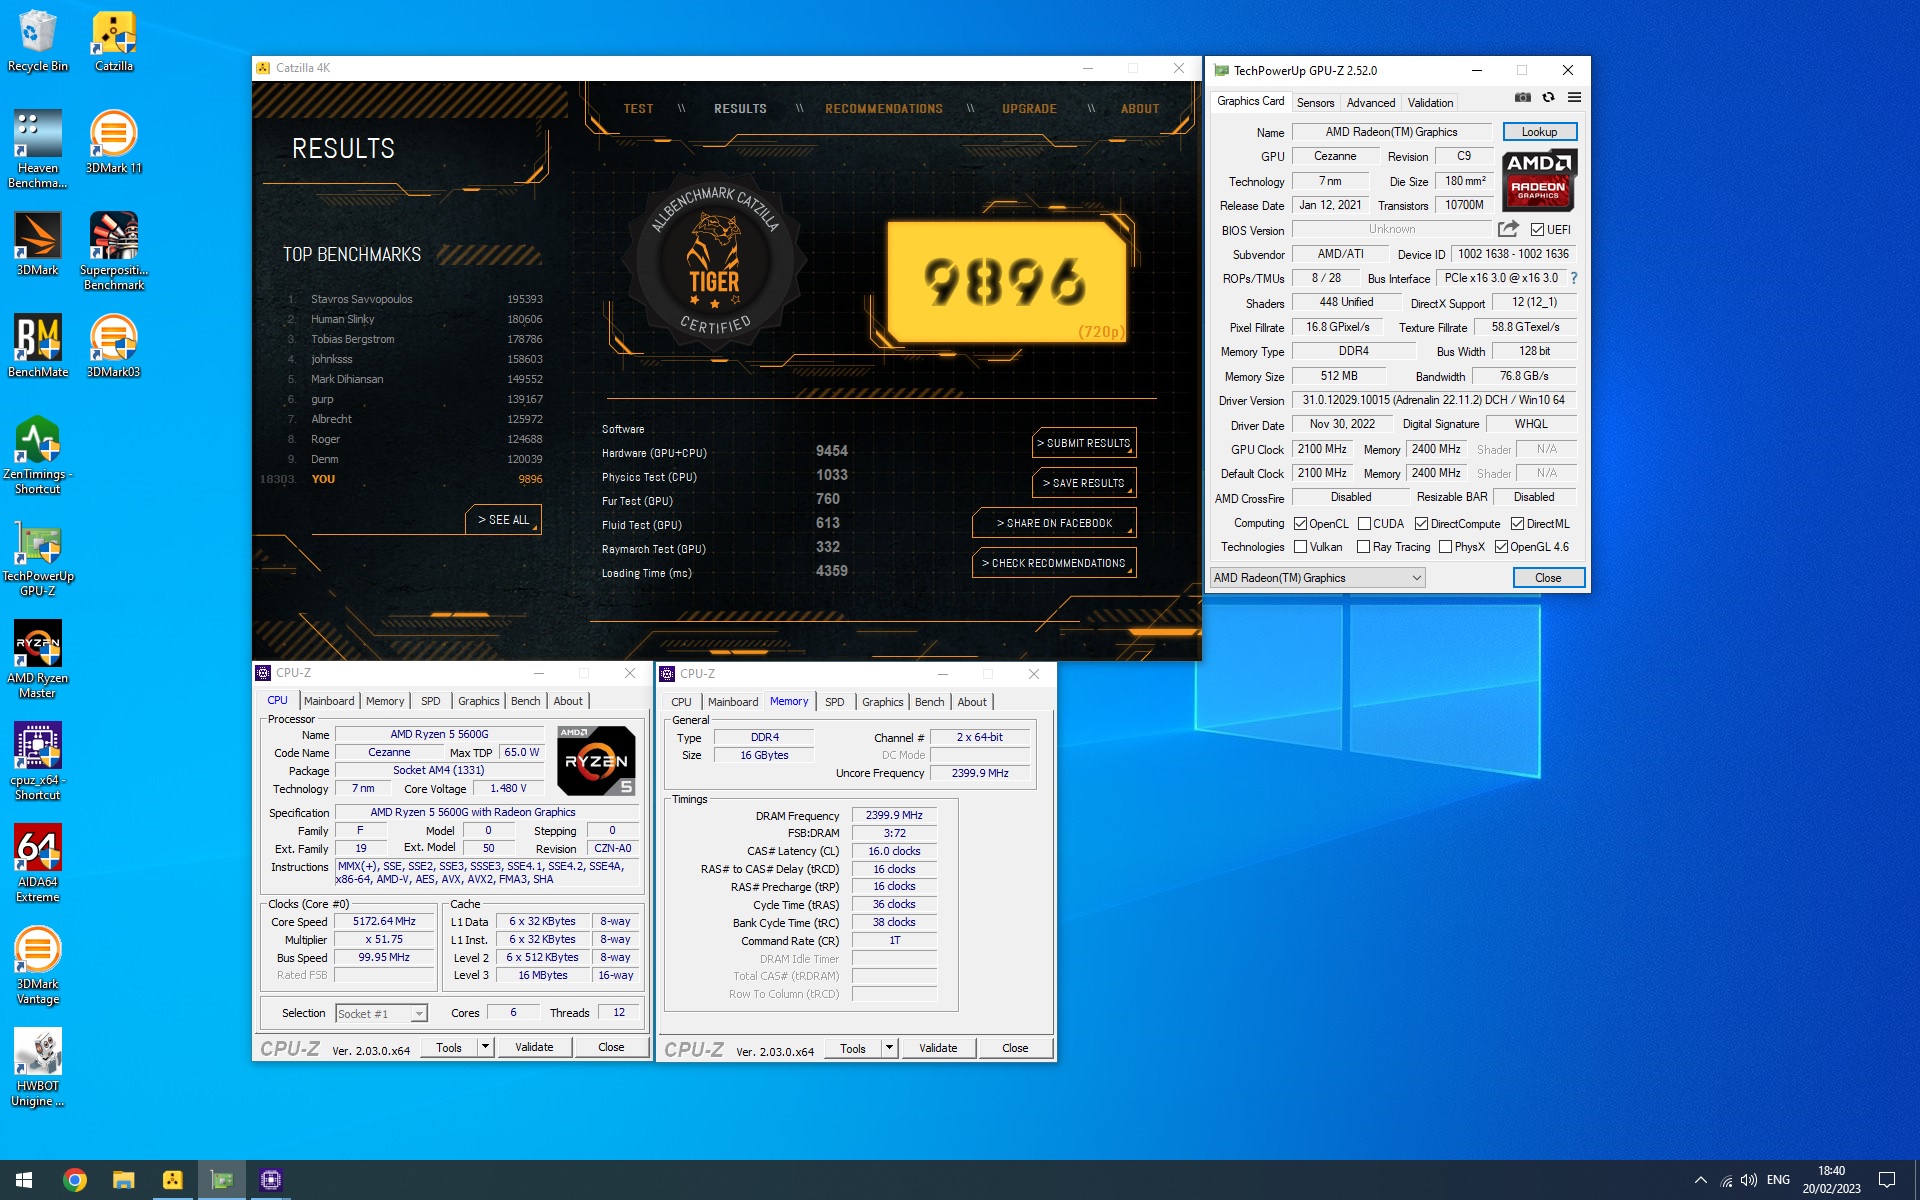Launch AIDA64 Extreme desktop icon
1920x1200 pixels.
coord(37,864)
